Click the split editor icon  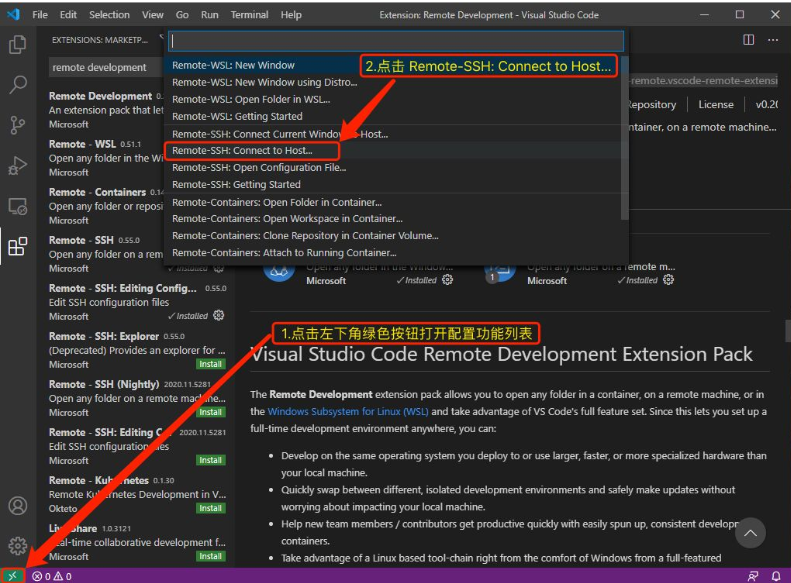(x=749, y=40)
